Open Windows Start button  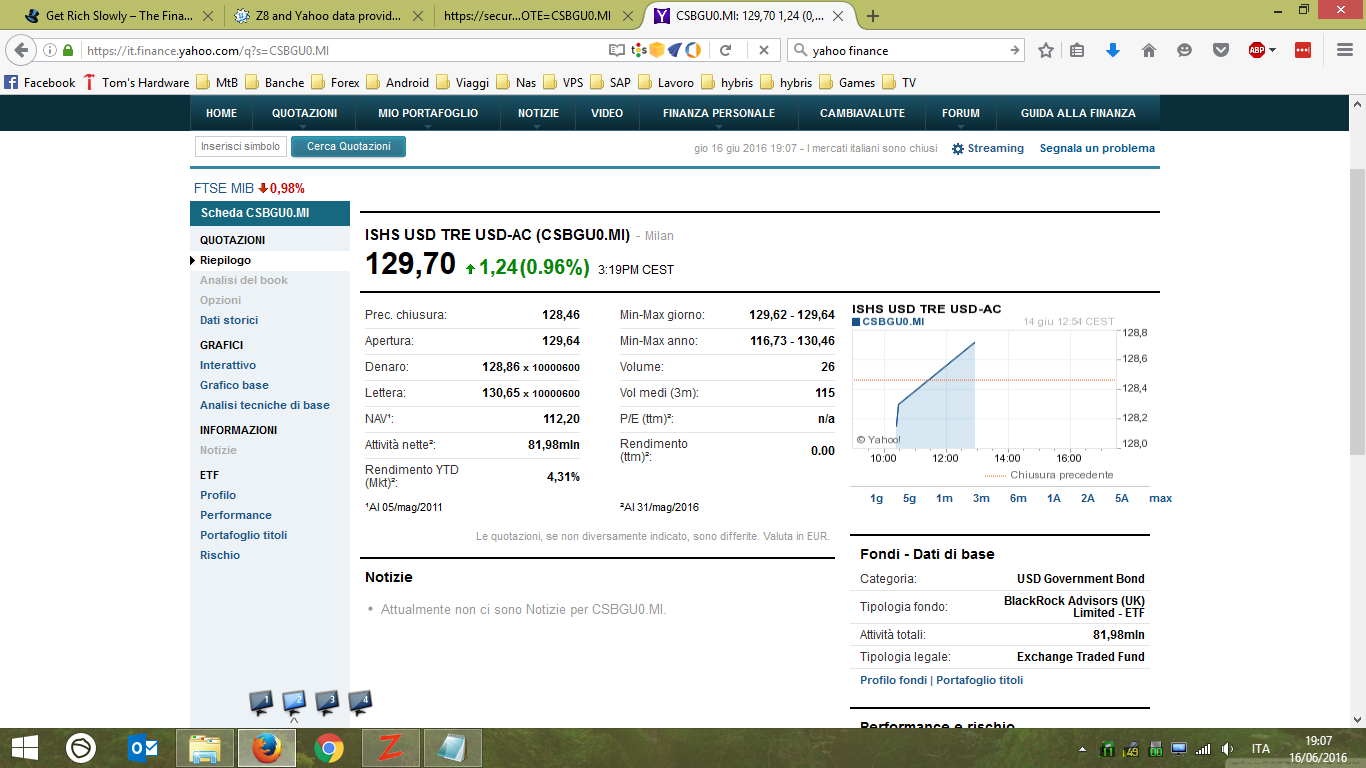pyautogui.click(x=24, y=747)
